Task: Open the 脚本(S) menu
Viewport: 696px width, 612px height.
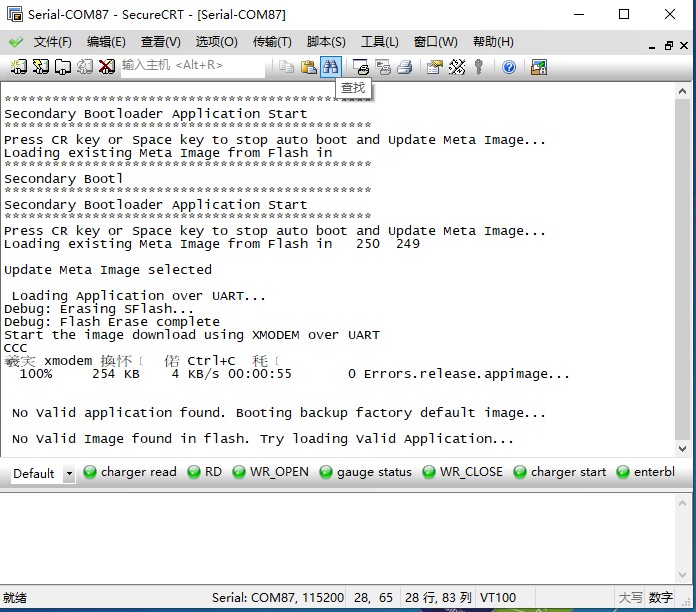Action: pos(326,42)
